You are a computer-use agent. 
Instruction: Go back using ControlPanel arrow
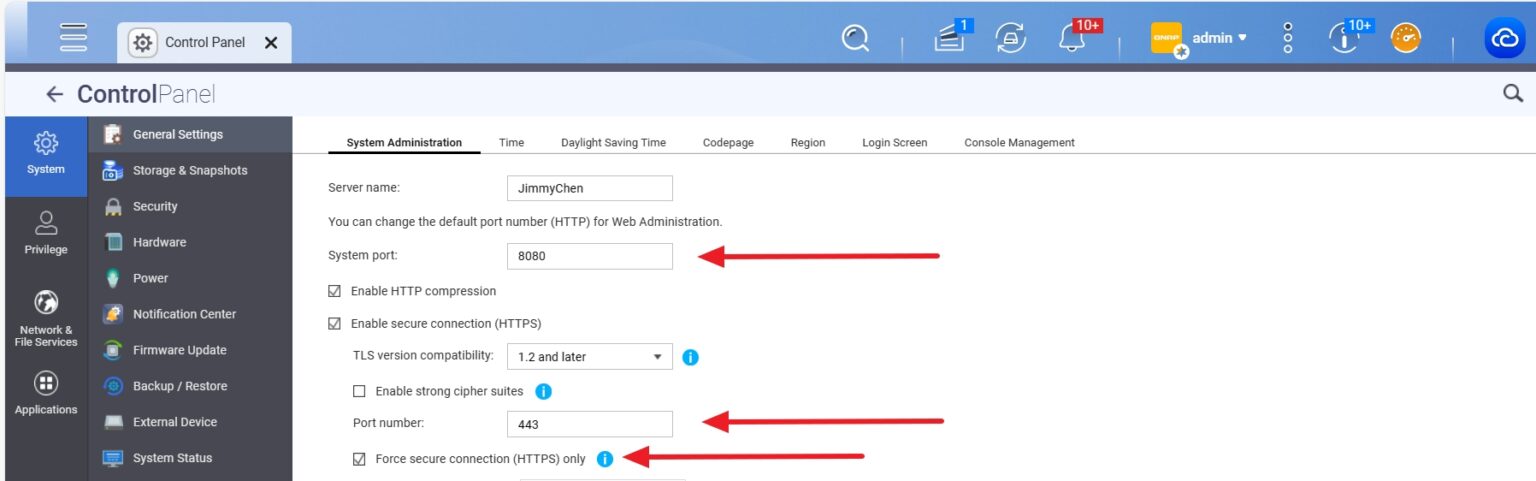point(55,94)
